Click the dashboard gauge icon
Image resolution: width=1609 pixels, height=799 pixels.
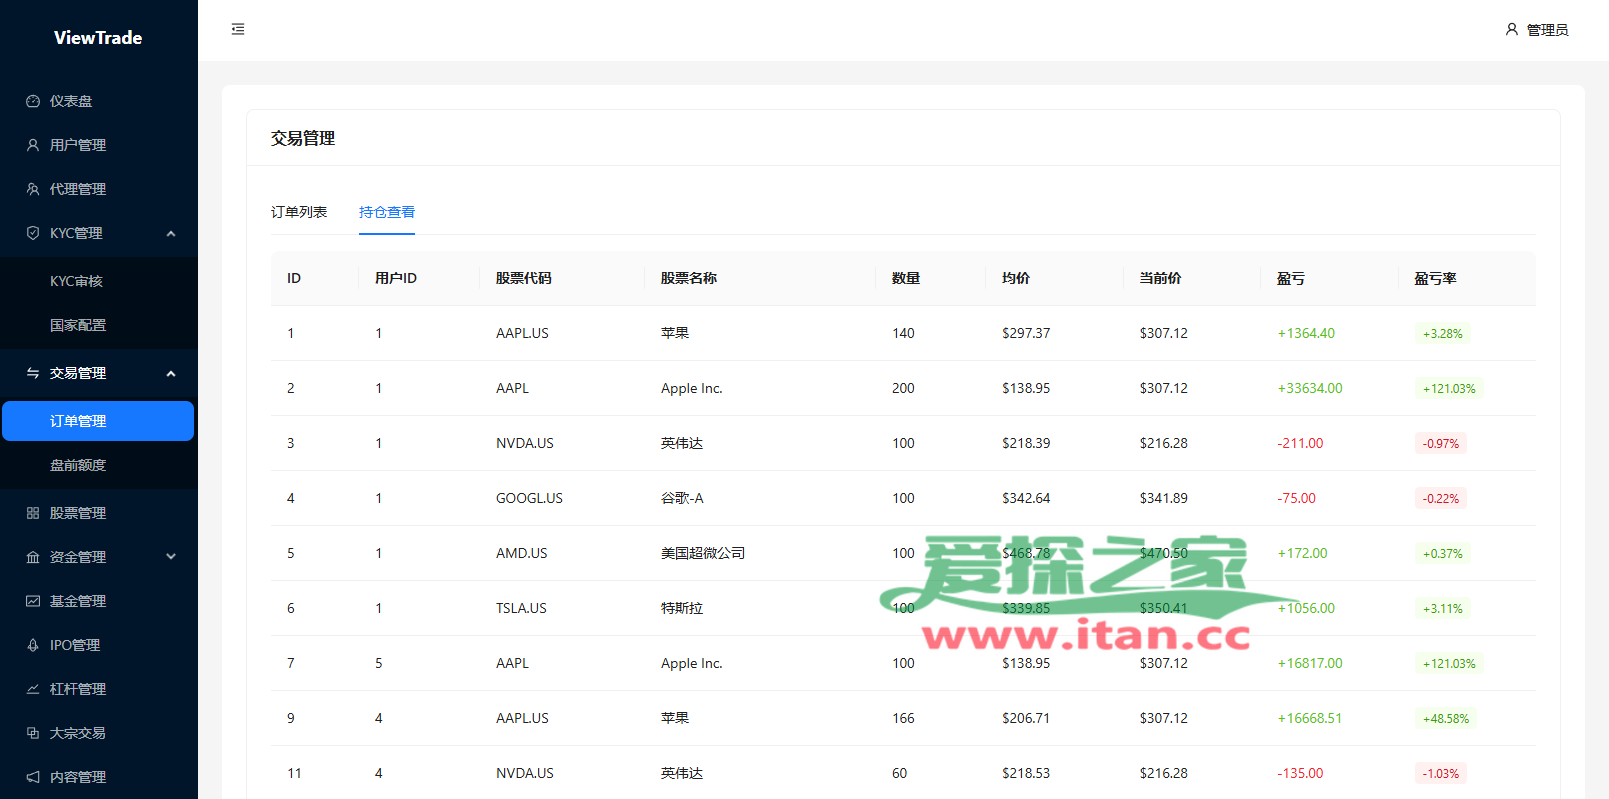33,101
